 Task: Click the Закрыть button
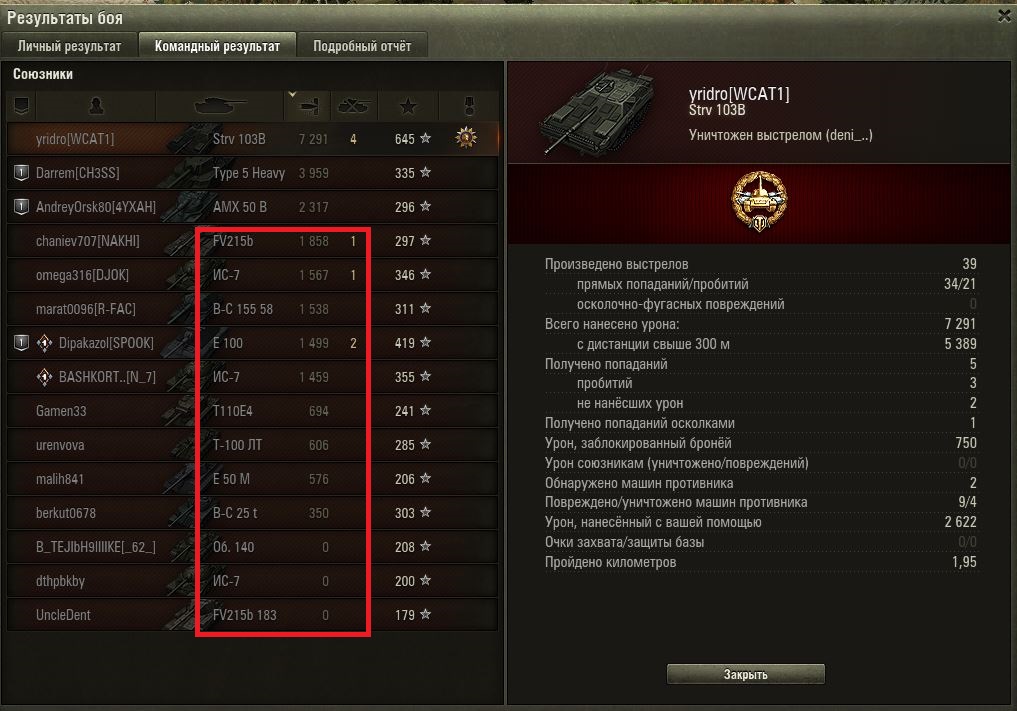click(x=746, y=674)
